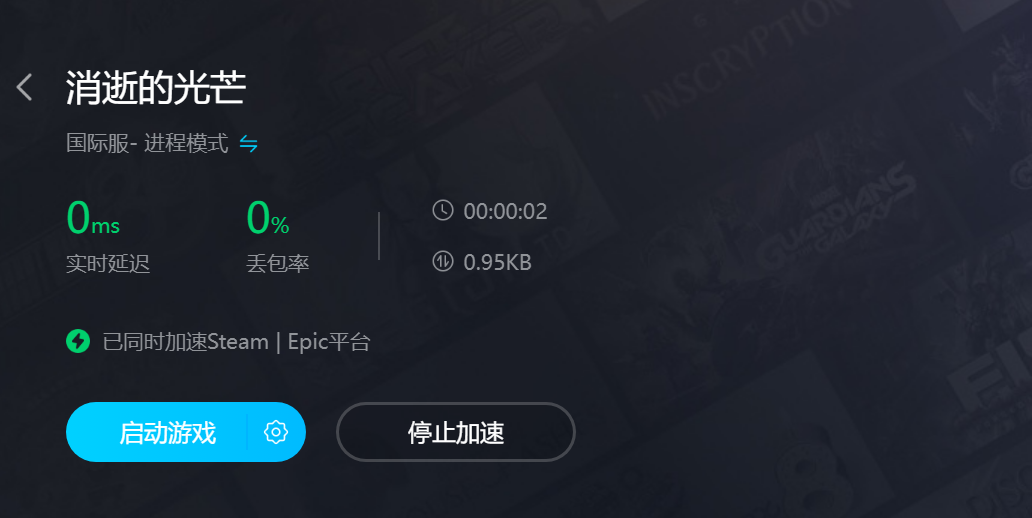Select the 国际服- 进程模式 server label
The width and height of the screenshot is (1032, 518).
(147, 143)
